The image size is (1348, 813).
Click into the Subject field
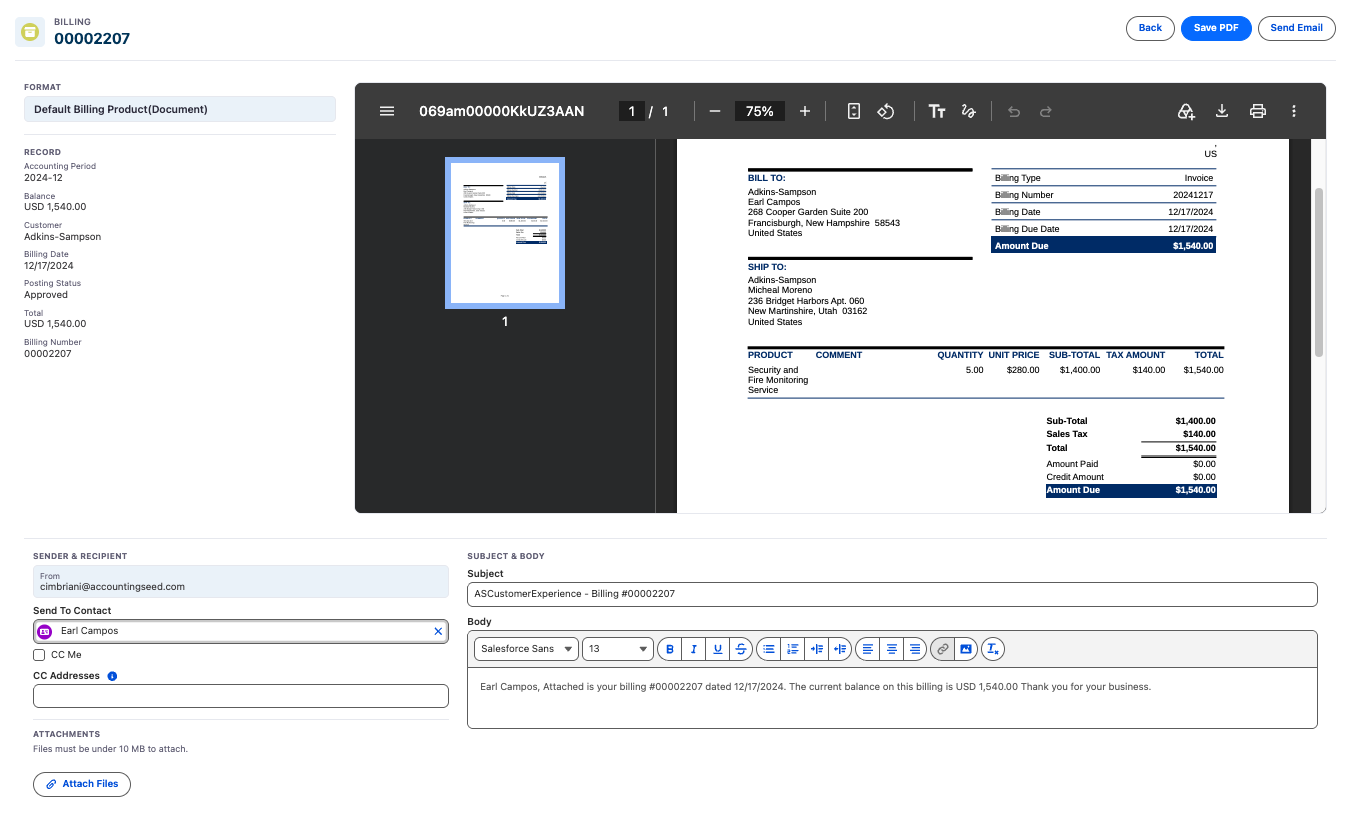click(892, 594)
